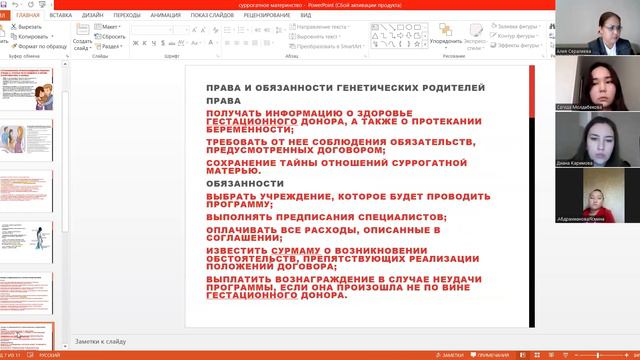Switch to ДИЗАЙН ribbon tab
The width and height of the screenshot is (640, 360).
(x=93, y=15)
